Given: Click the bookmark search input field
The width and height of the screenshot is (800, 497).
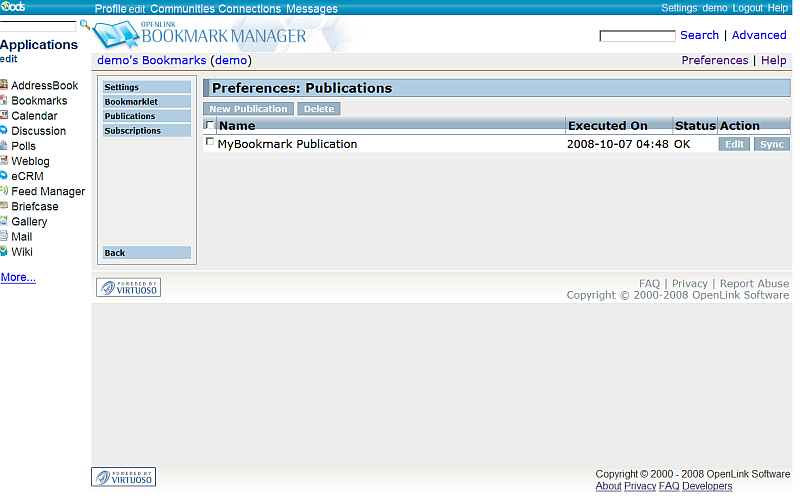Looking at the screenshot, I should click(637, 36).
